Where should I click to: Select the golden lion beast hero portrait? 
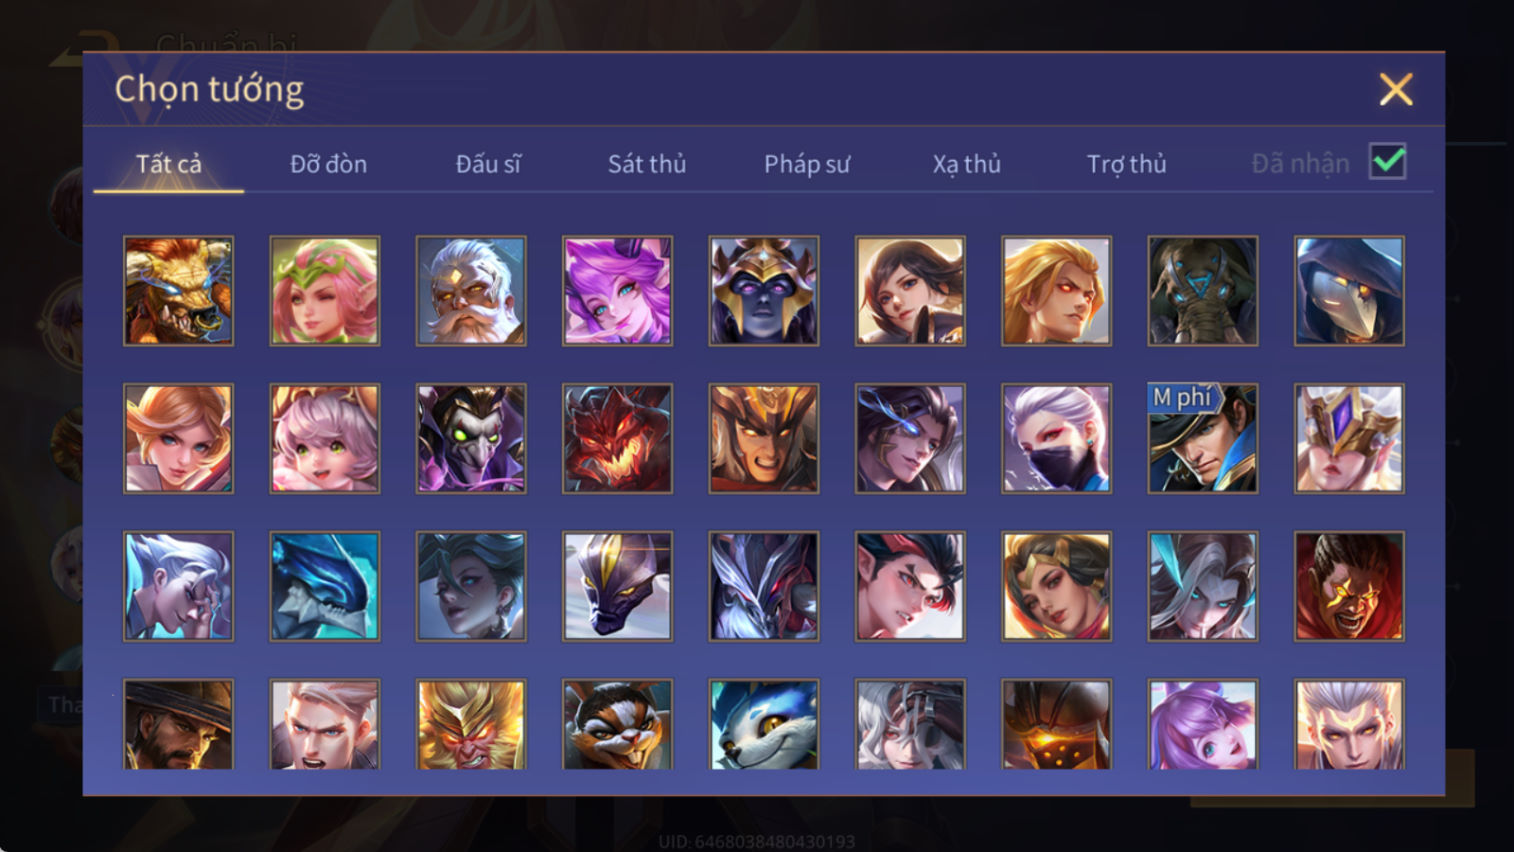[178, 291]
